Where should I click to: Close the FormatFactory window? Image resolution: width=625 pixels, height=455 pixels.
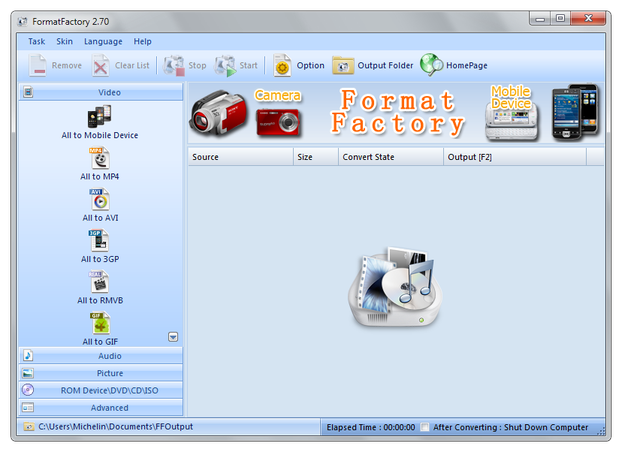[588, 18]
